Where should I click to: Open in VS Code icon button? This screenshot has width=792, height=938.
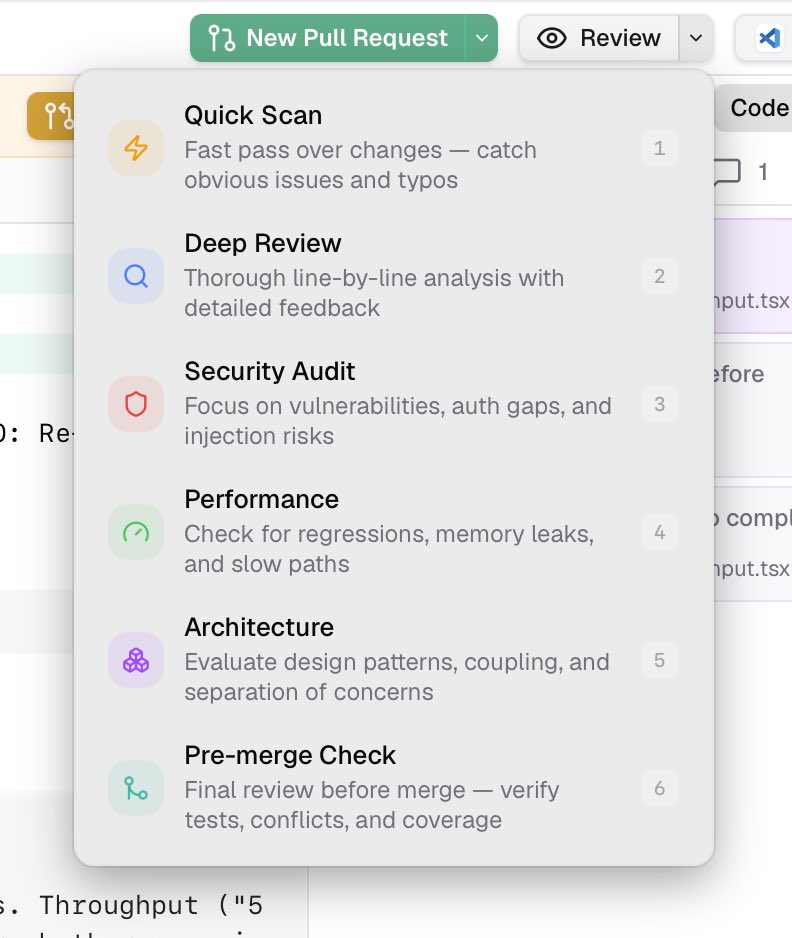click(769, 38)
